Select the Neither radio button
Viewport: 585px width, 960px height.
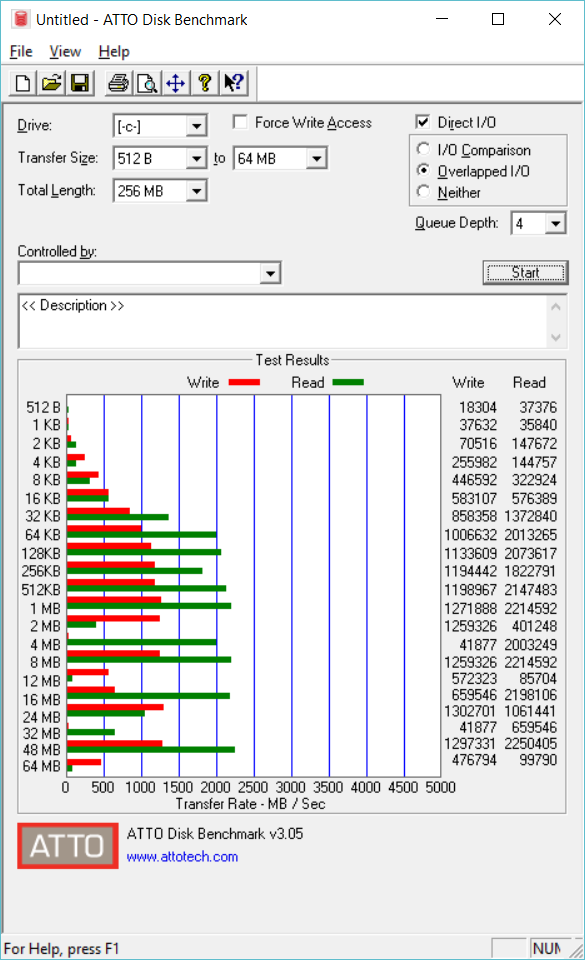tap(423, 192)
